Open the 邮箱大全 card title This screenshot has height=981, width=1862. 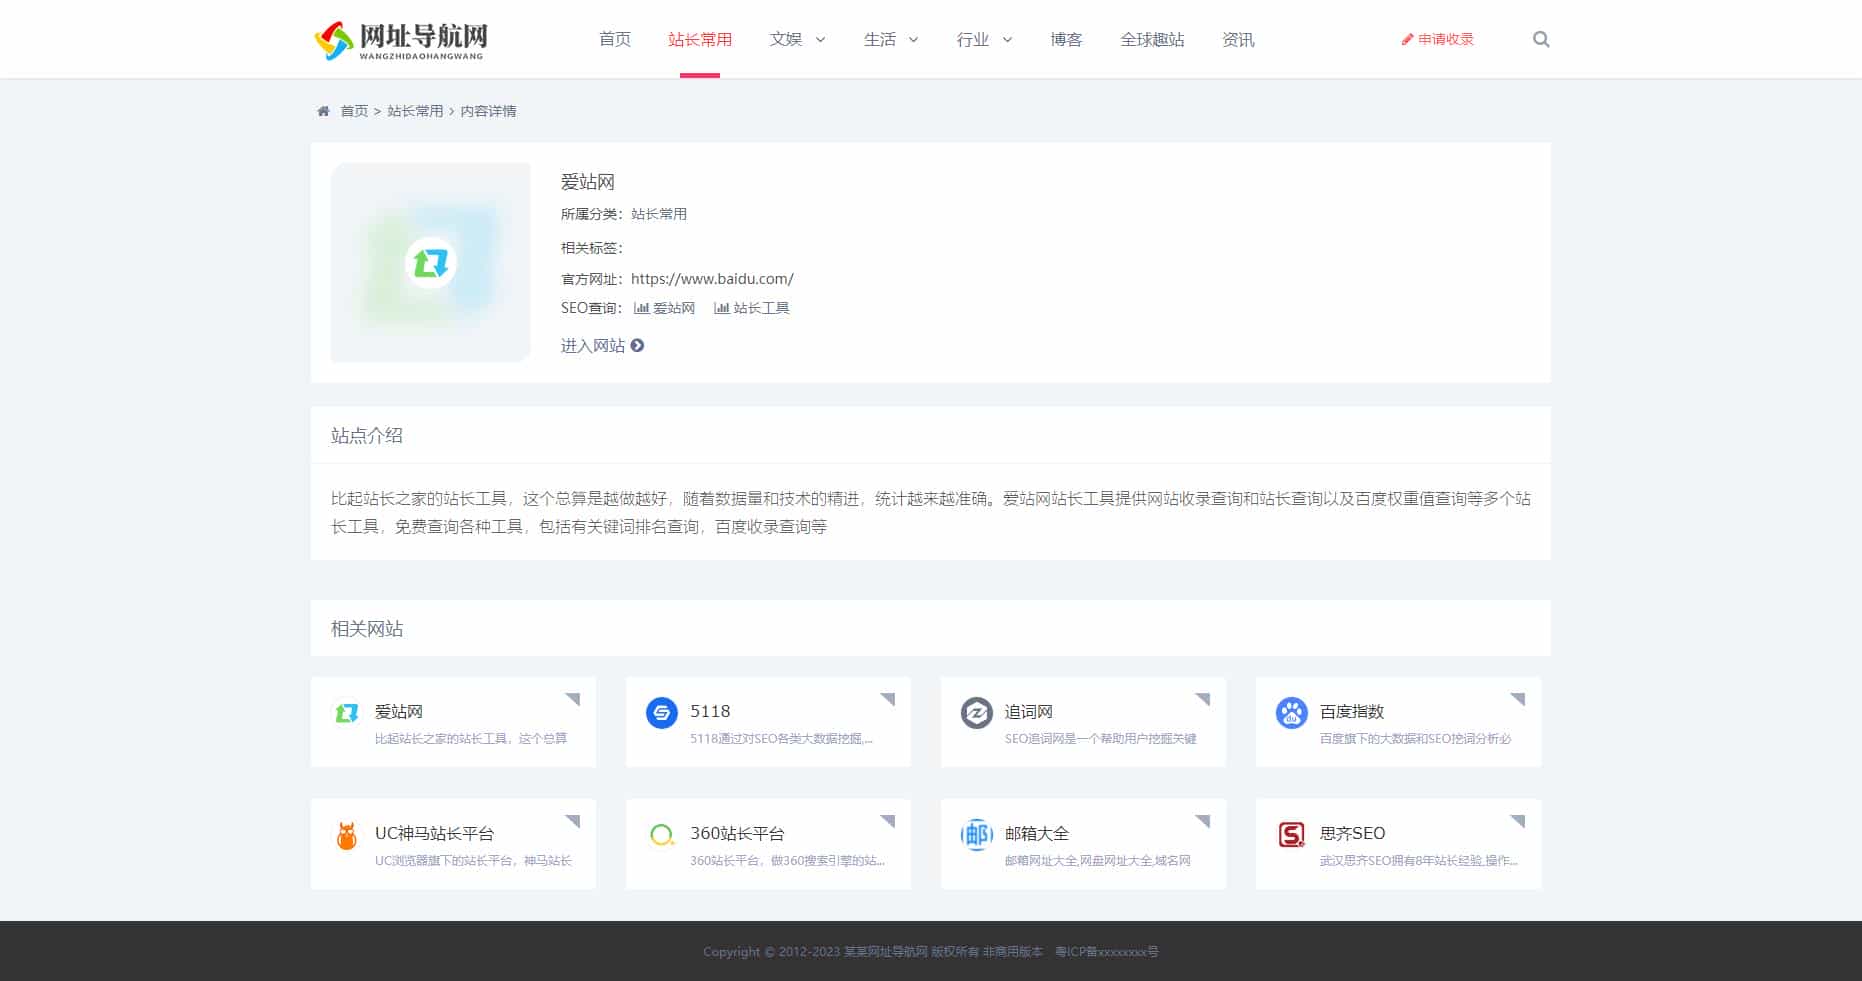1037,833
